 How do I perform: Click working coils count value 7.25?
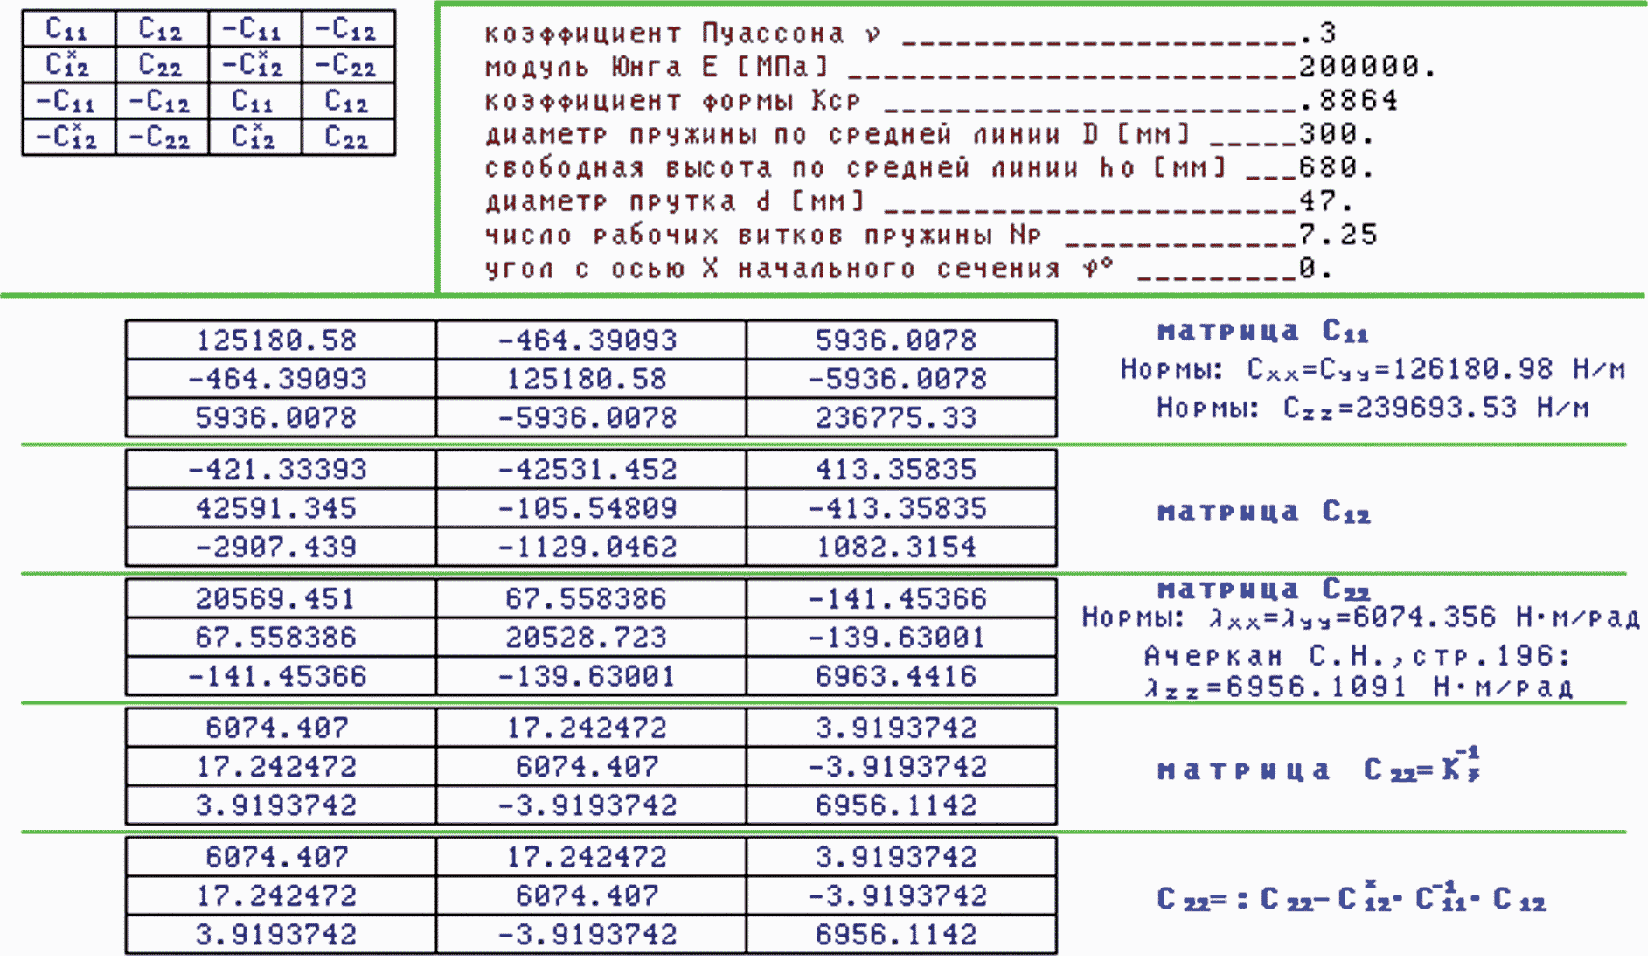(x=1338, y=235)
